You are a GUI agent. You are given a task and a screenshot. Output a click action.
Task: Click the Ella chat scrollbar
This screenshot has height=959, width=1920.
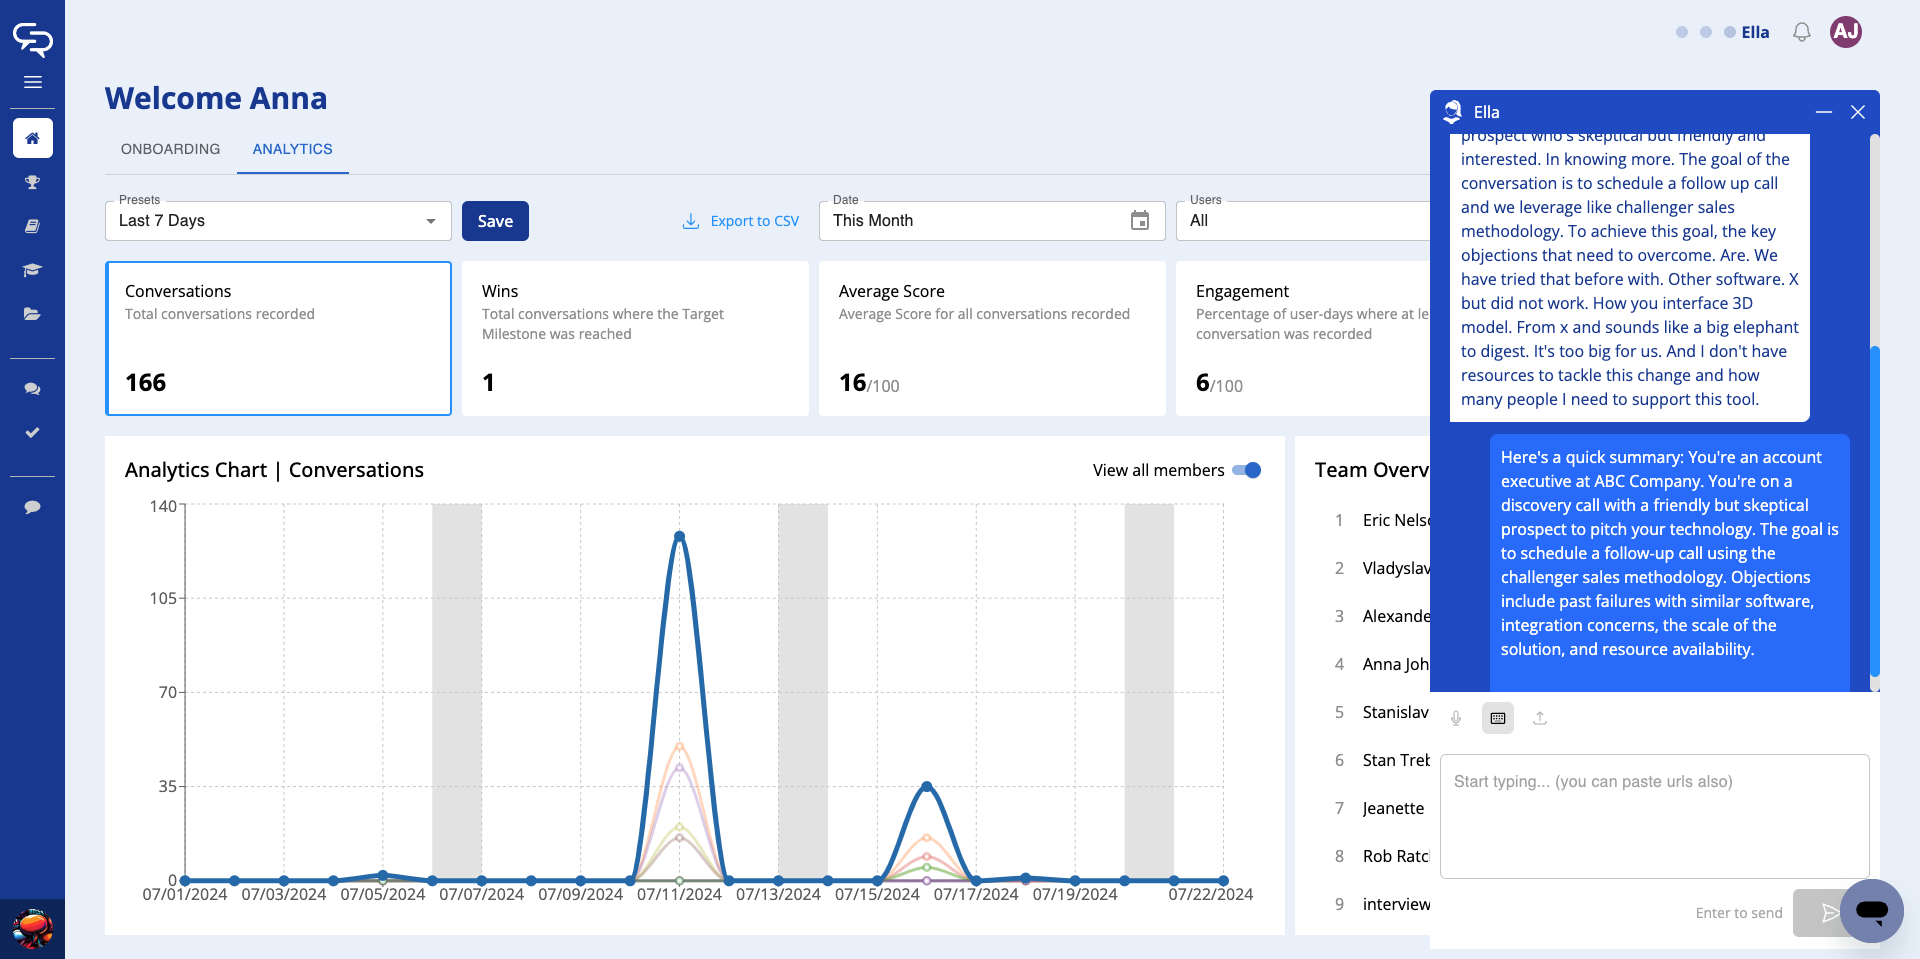tap(1874, 510)
